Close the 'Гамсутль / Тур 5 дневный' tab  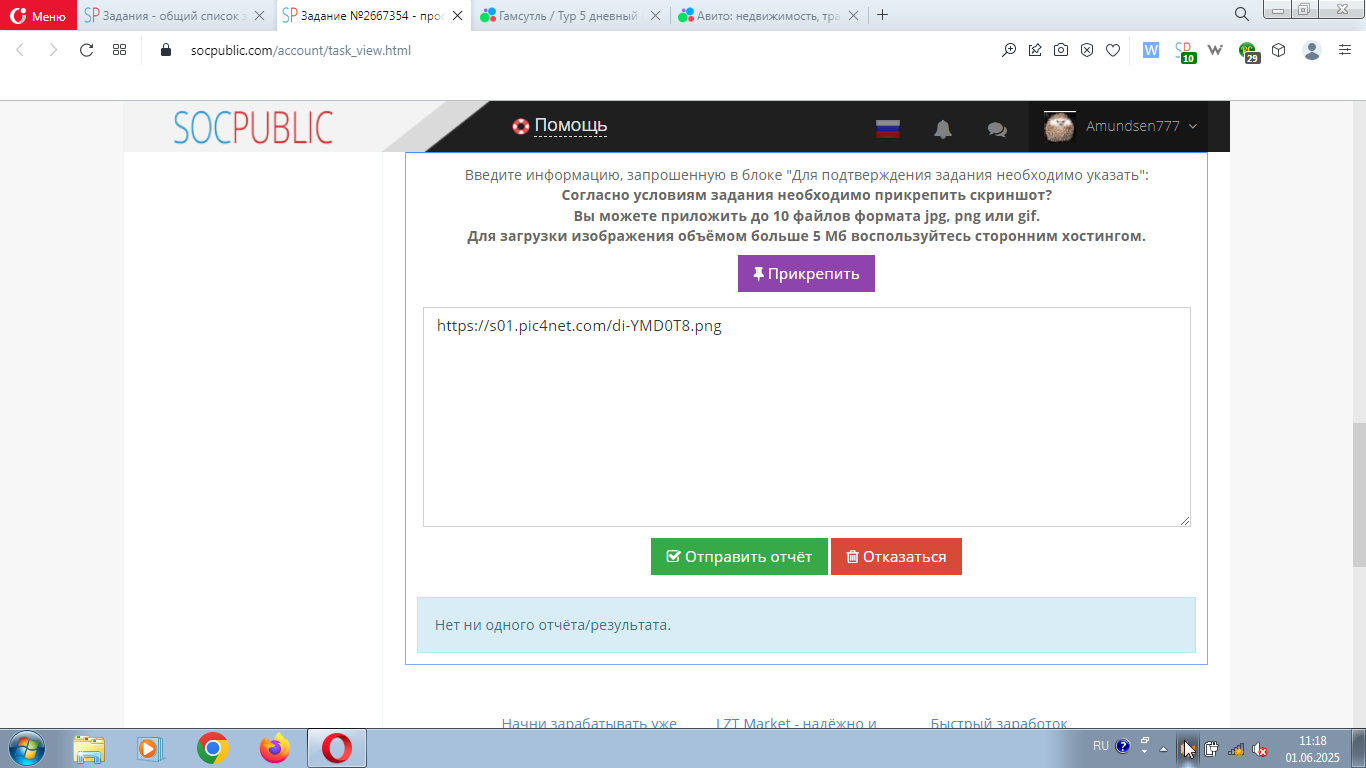(x=656, y=15)
